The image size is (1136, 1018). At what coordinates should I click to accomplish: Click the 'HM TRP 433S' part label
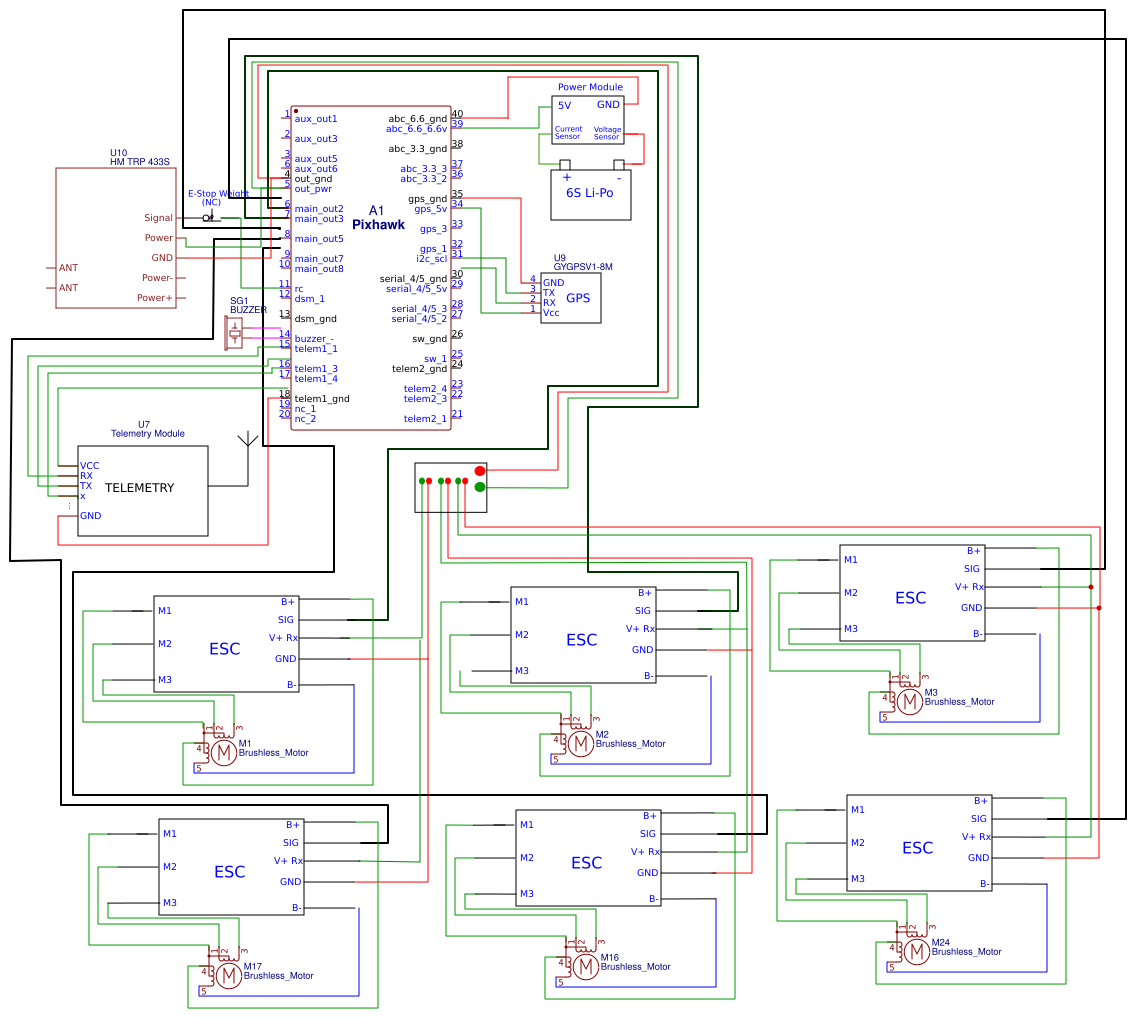[x=140, y=162]
